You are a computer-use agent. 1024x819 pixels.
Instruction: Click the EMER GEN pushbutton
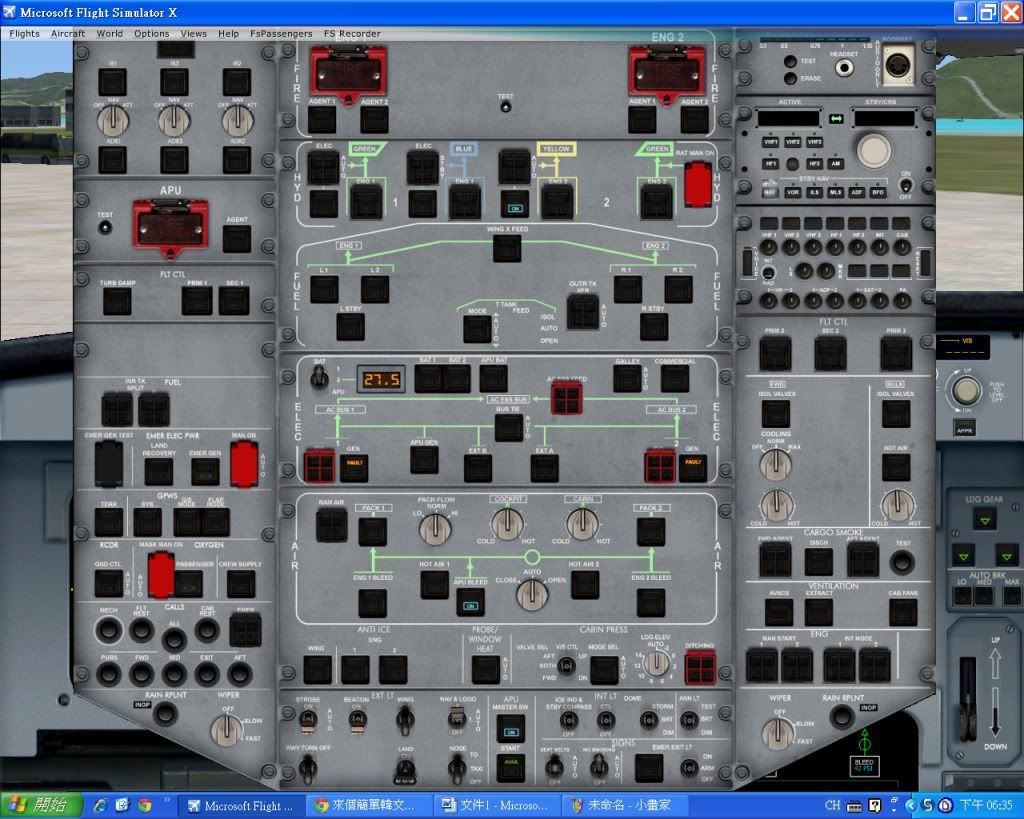(x=205, y=472)
